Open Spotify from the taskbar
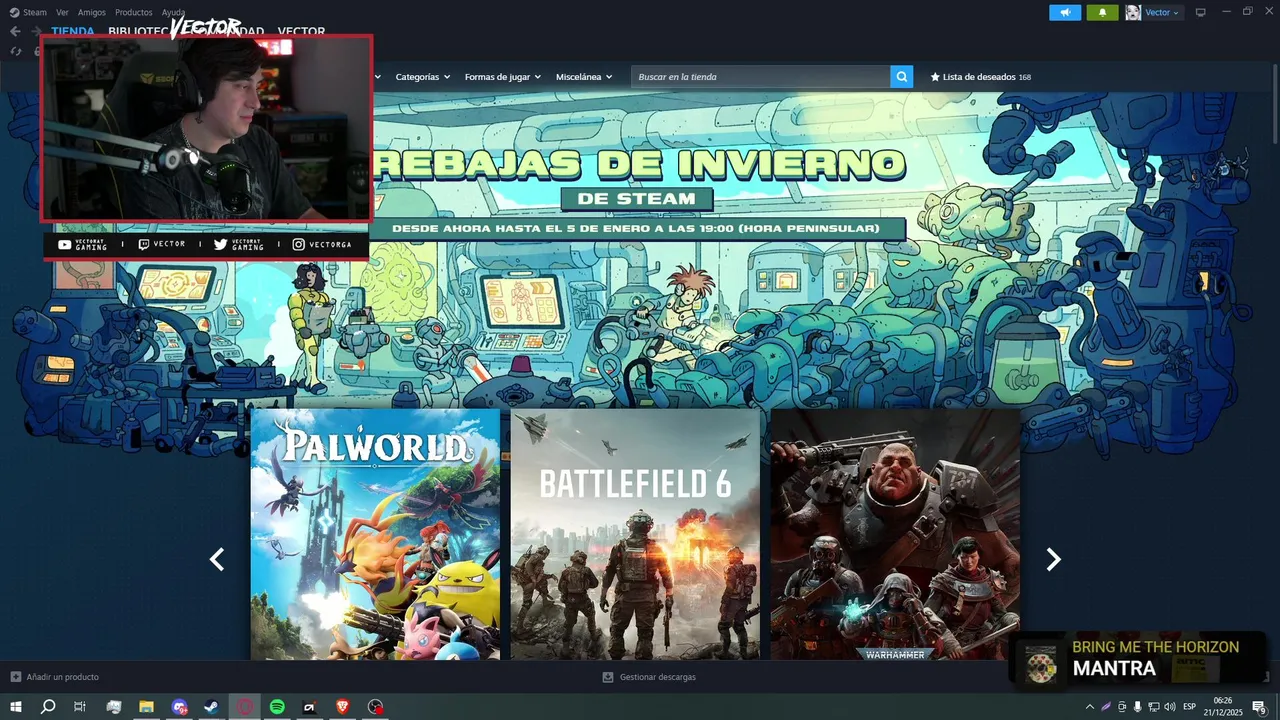The image size is (1280, 720). pos(277,707)
